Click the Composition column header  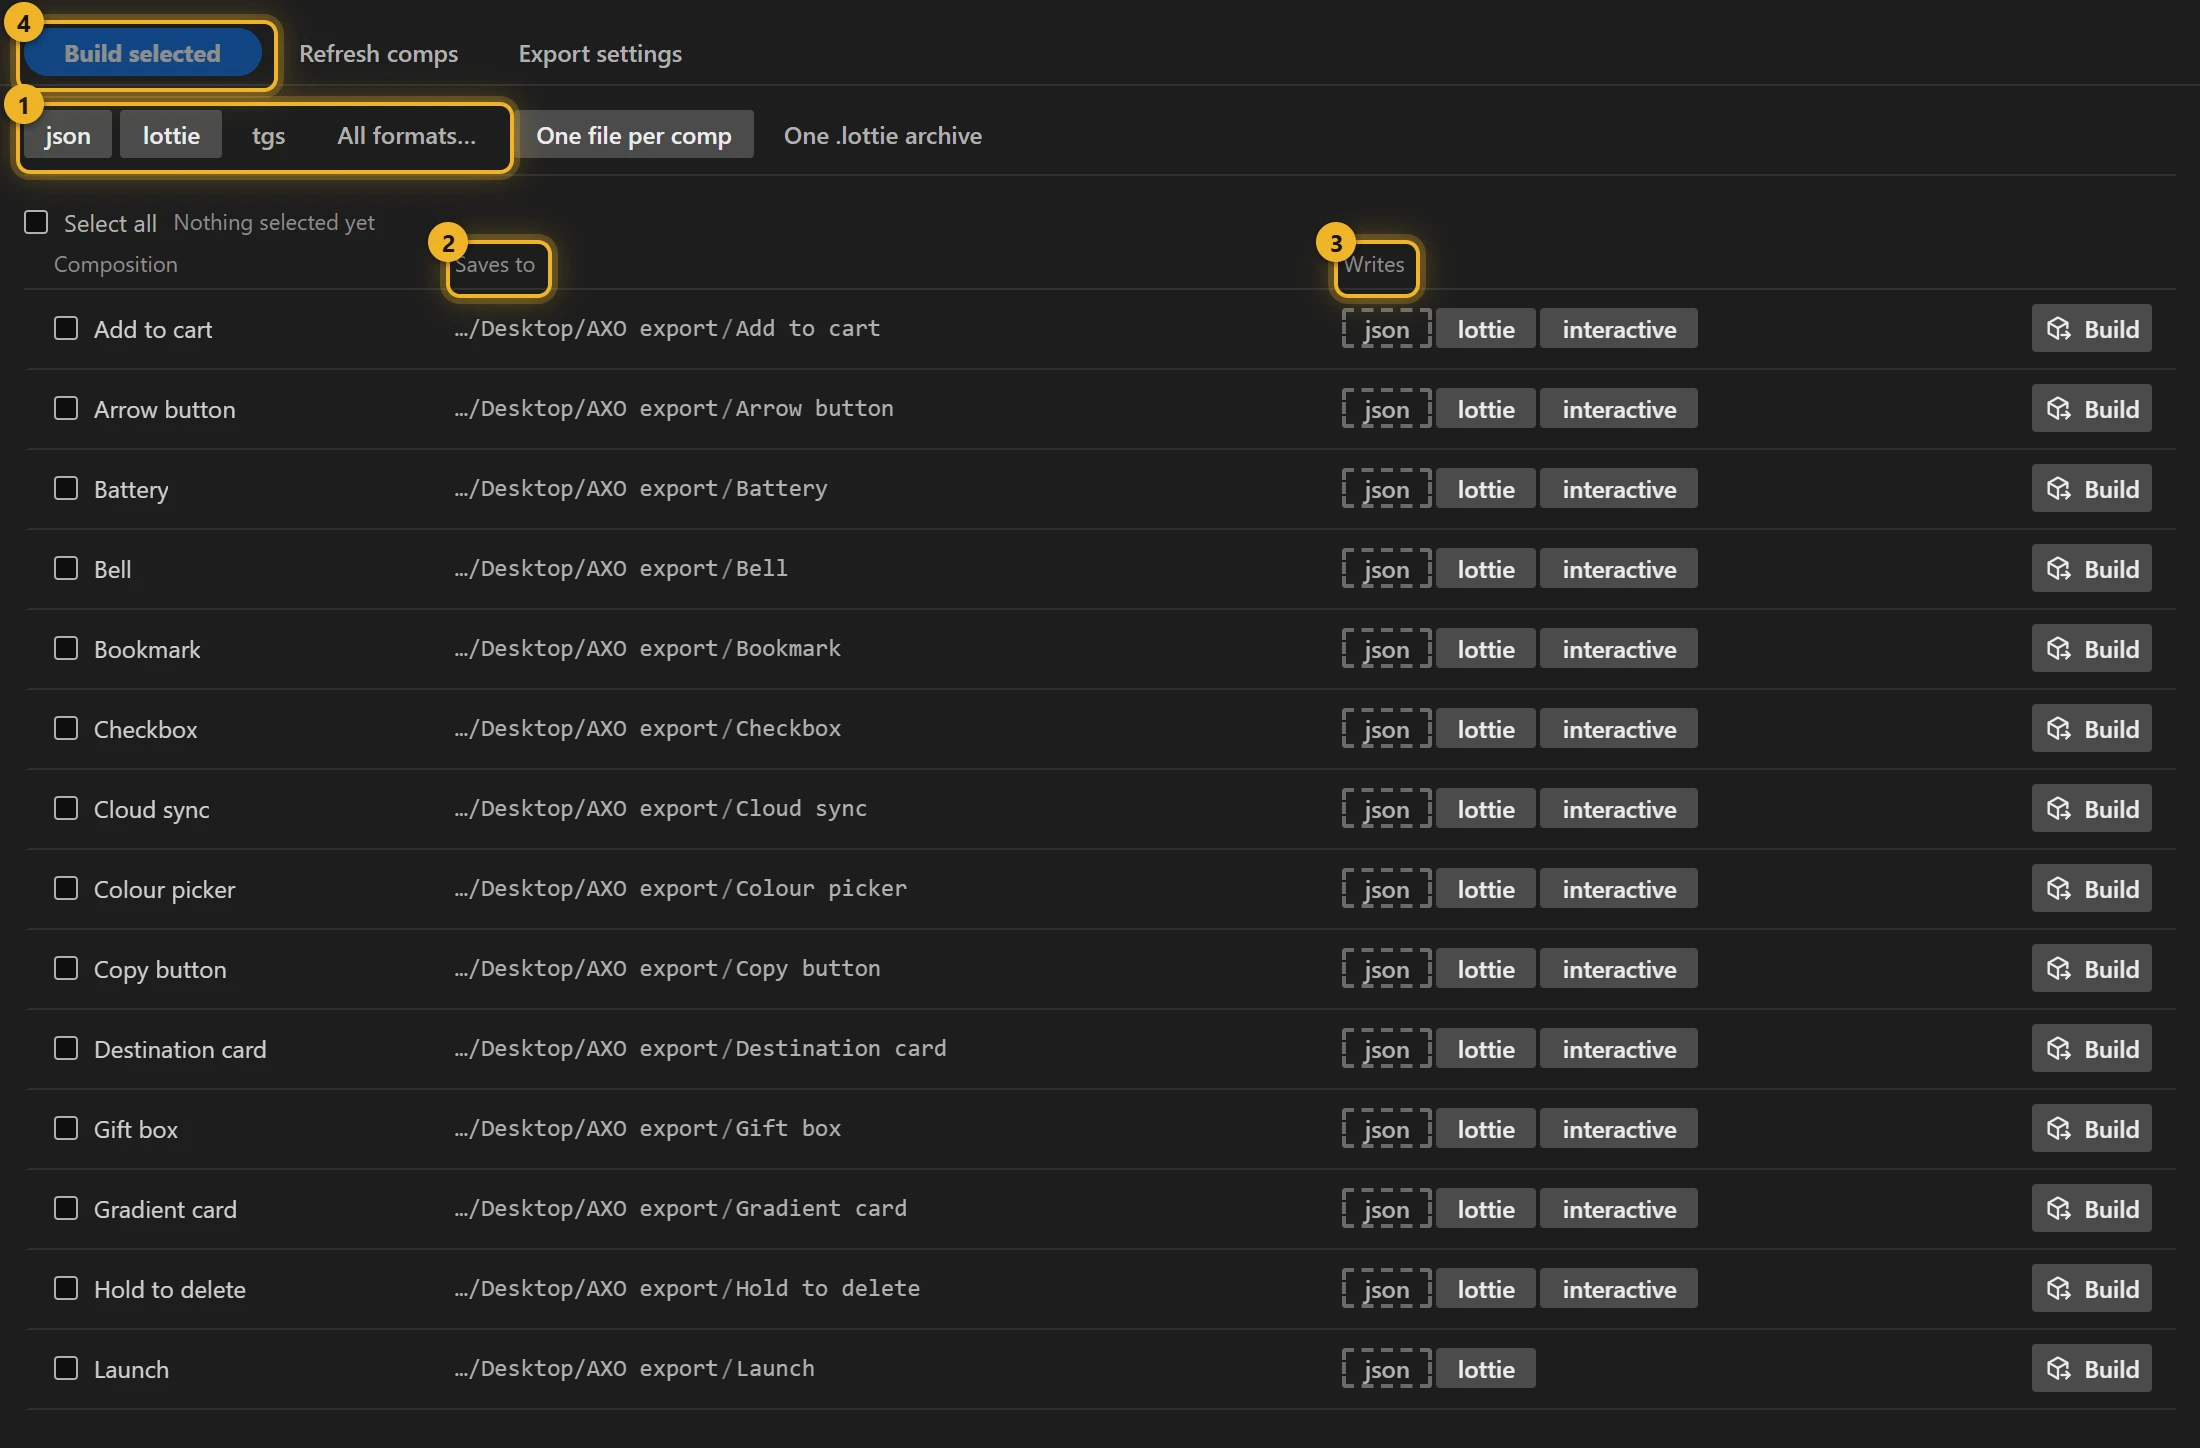pos(116,264)
